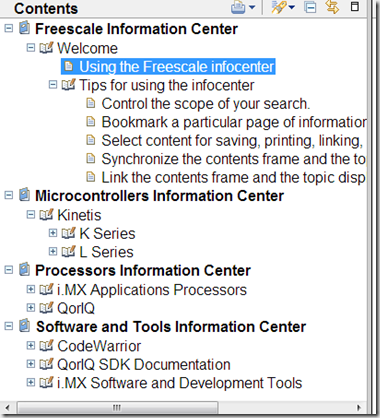This screenshot has width=380, height=418.
Task: Select i.MX Applications Processors entry
Action: point(152,290)
